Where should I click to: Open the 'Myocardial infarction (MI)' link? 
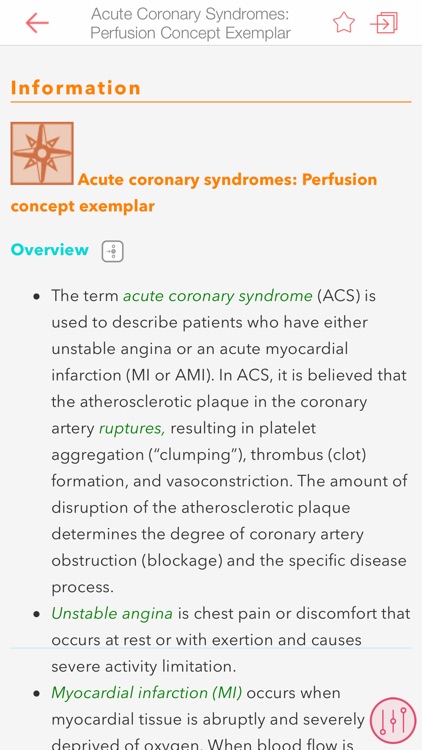(146, 693)
